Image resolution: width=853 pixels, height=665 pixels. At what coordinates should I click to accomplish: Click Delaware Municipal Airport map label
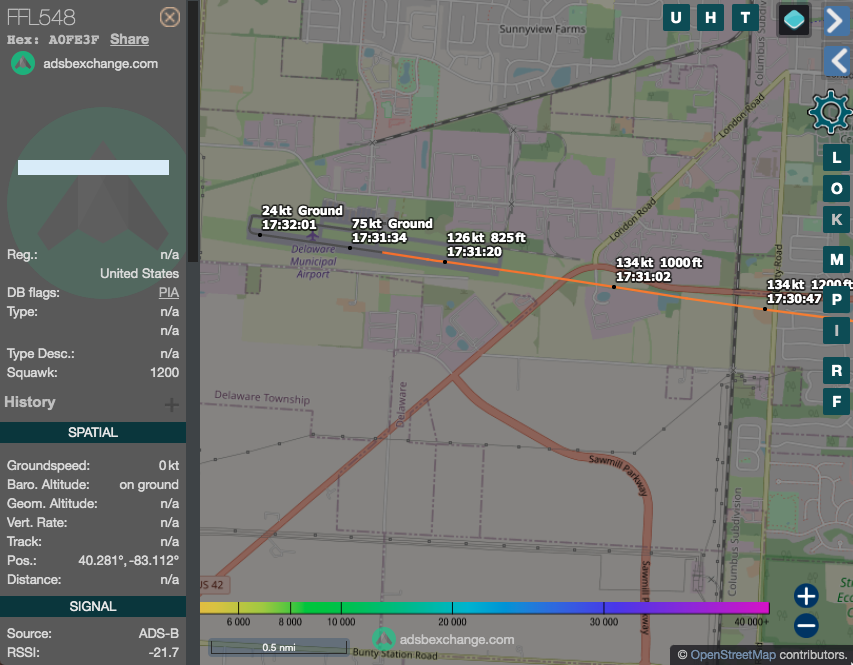coord(313,261)
